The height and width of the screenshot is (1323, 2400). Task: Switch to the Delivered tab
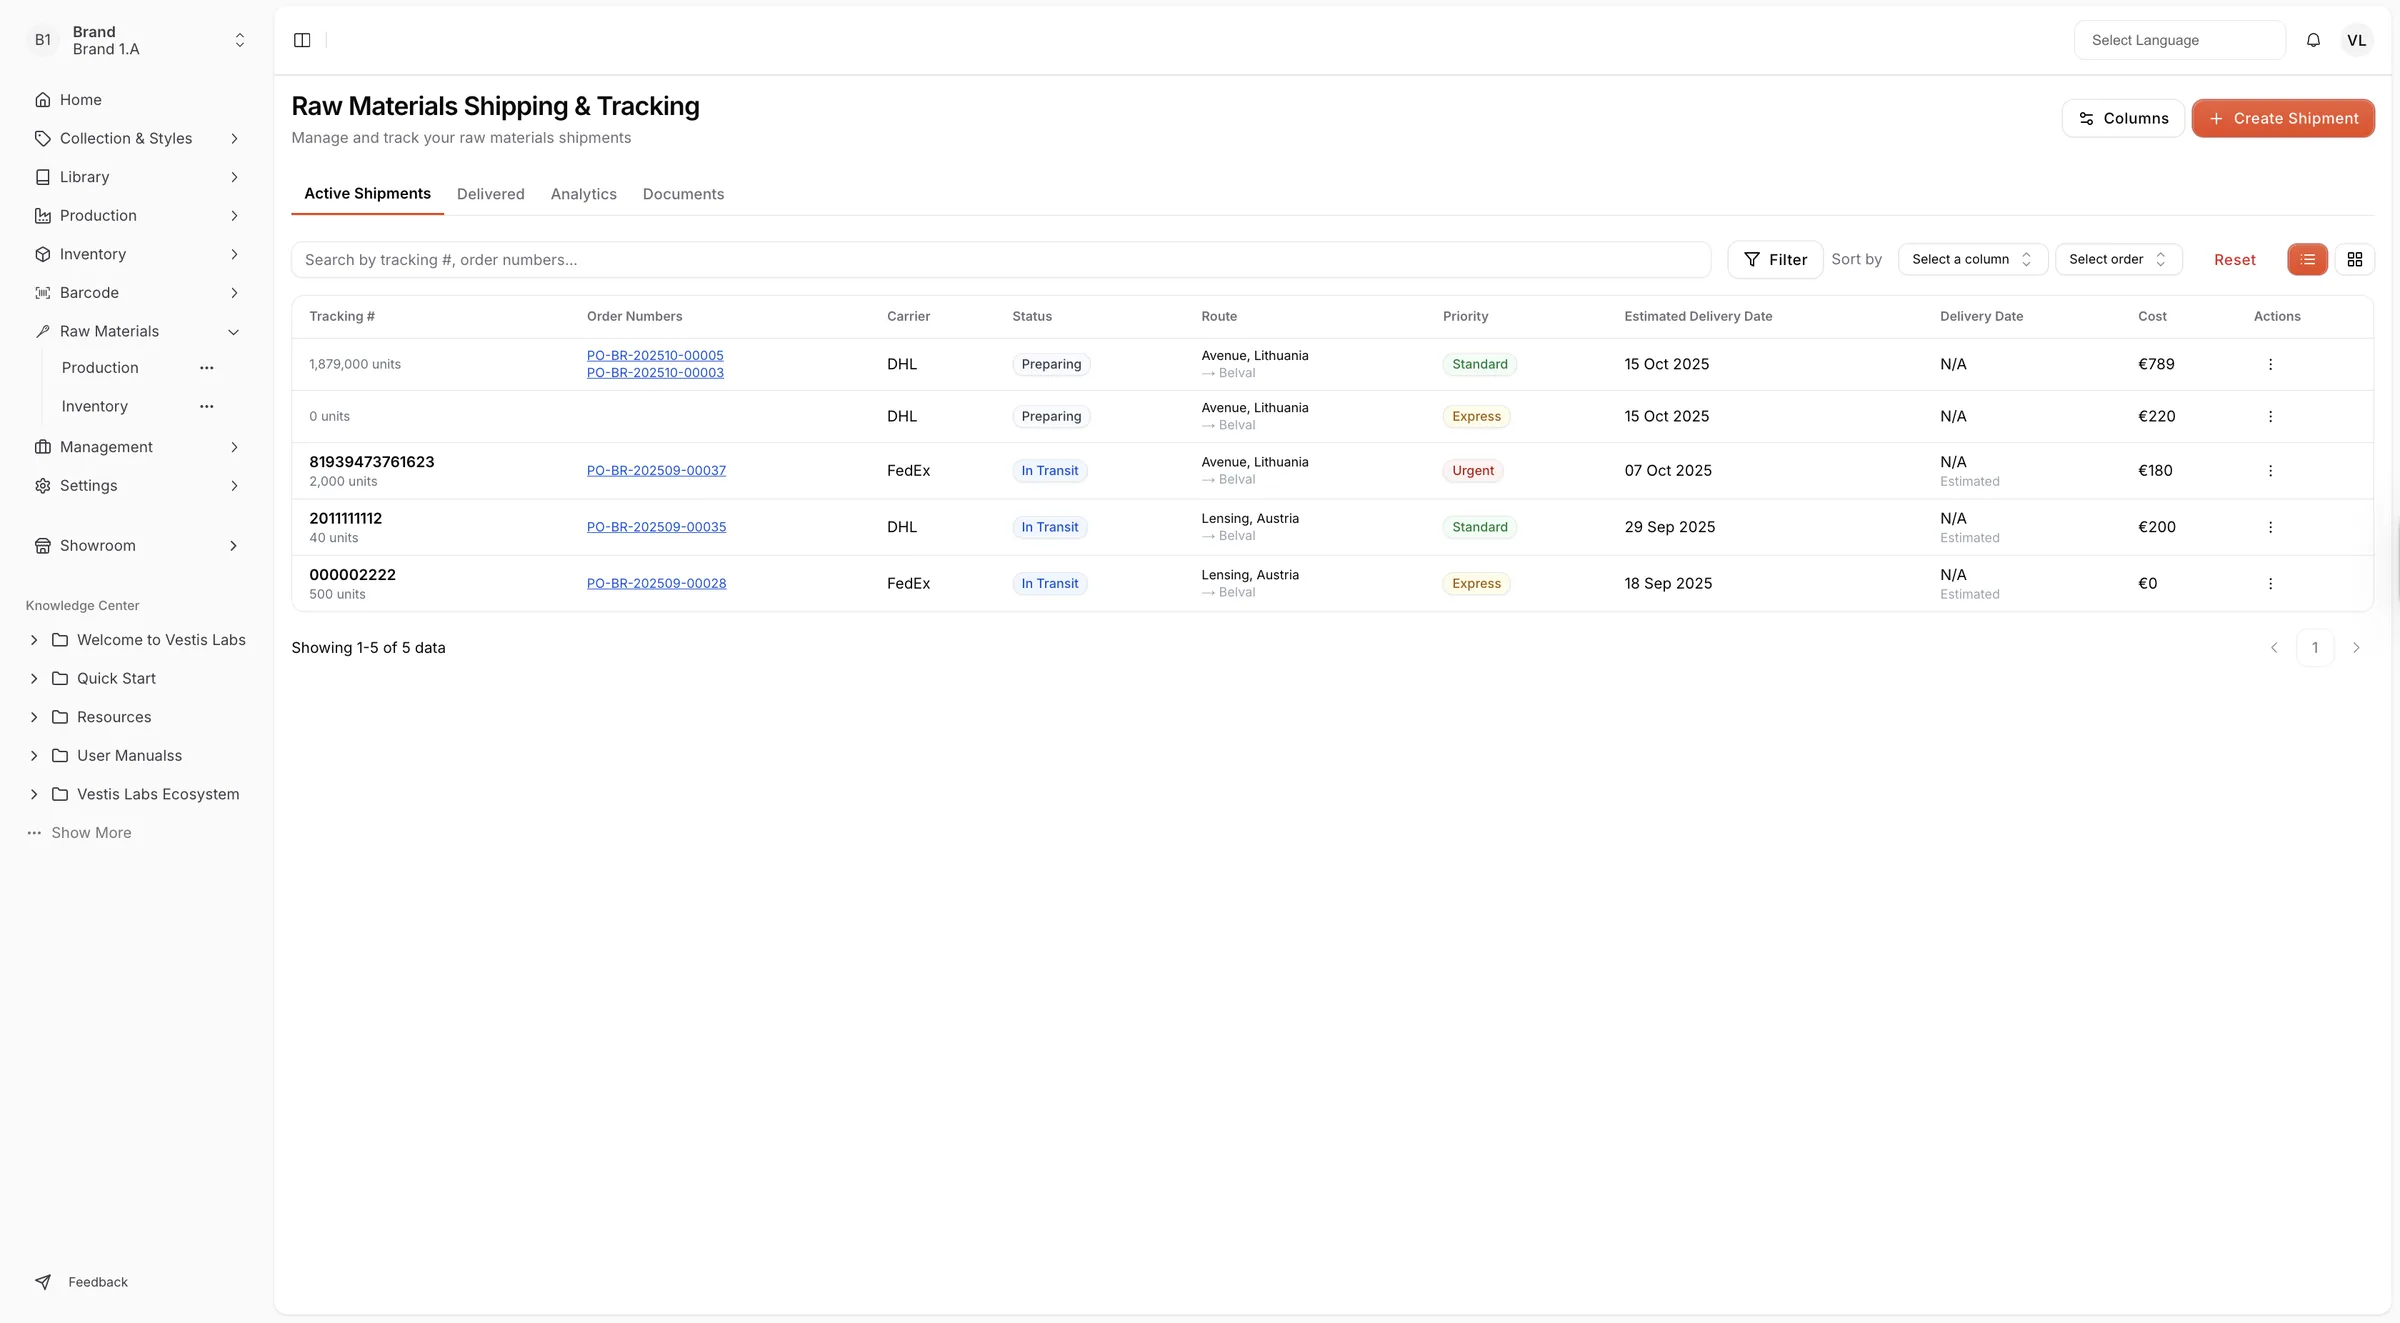pyautogui.click(x=491, y=194)
